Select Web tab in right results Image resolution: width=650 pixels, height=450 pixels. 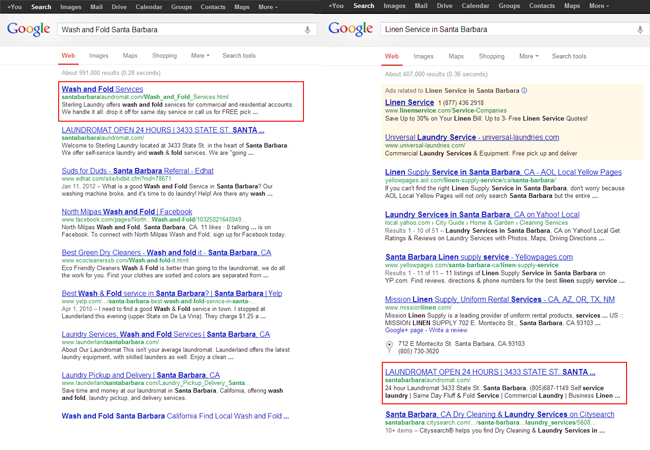click(392, 56)
